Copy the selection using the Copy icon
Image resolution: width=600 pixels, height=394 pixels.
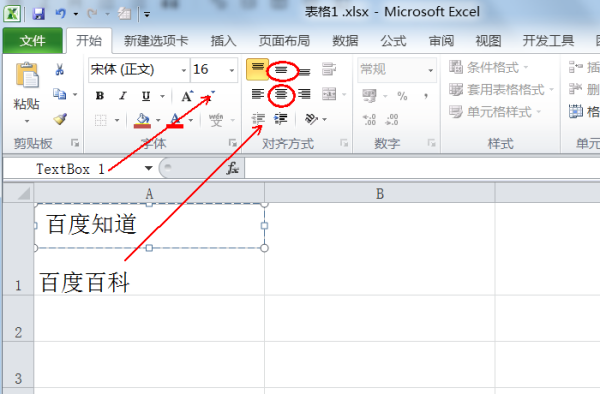point(59,94)
